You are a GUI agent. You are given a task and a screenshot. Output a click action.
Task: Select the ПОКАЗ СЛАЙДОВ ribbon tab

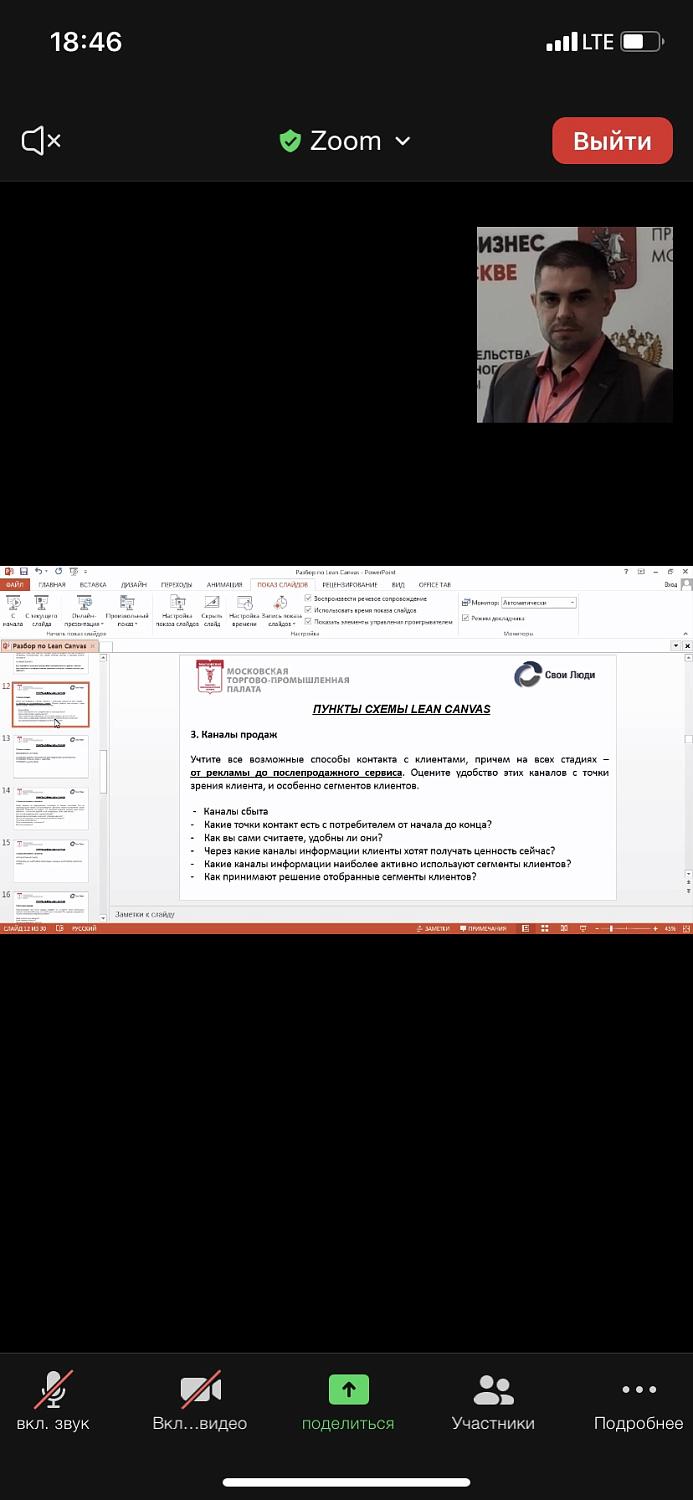[x=283, y=585]
